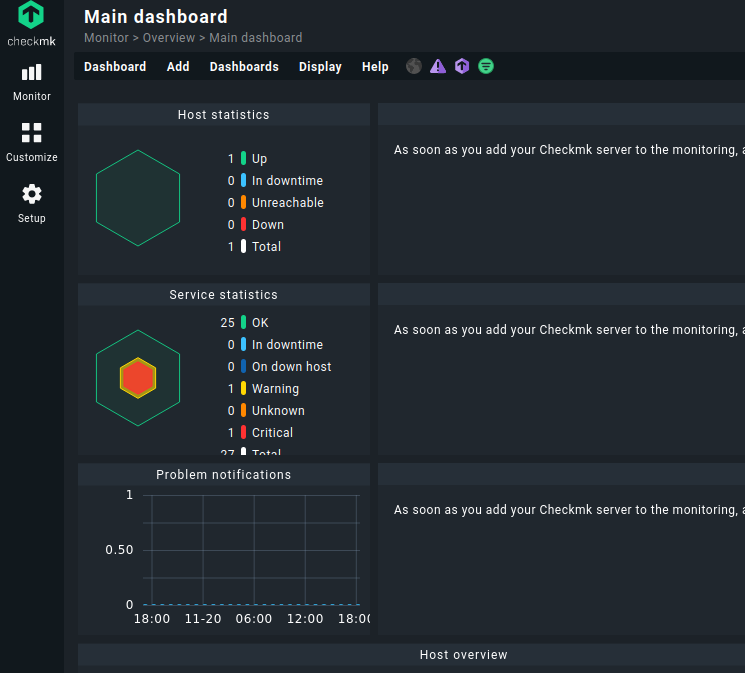This screenshot has width=745, height=673.
Task: Click the Checkmk logo in the sidebar
Action: (x=31, y=24)
